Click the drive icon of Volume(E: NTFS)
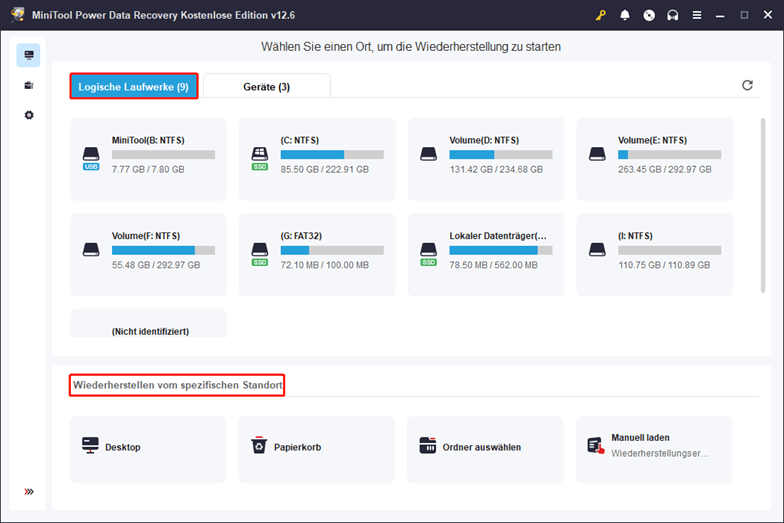The height and width of the screenshot is (523, 784). 597,154
